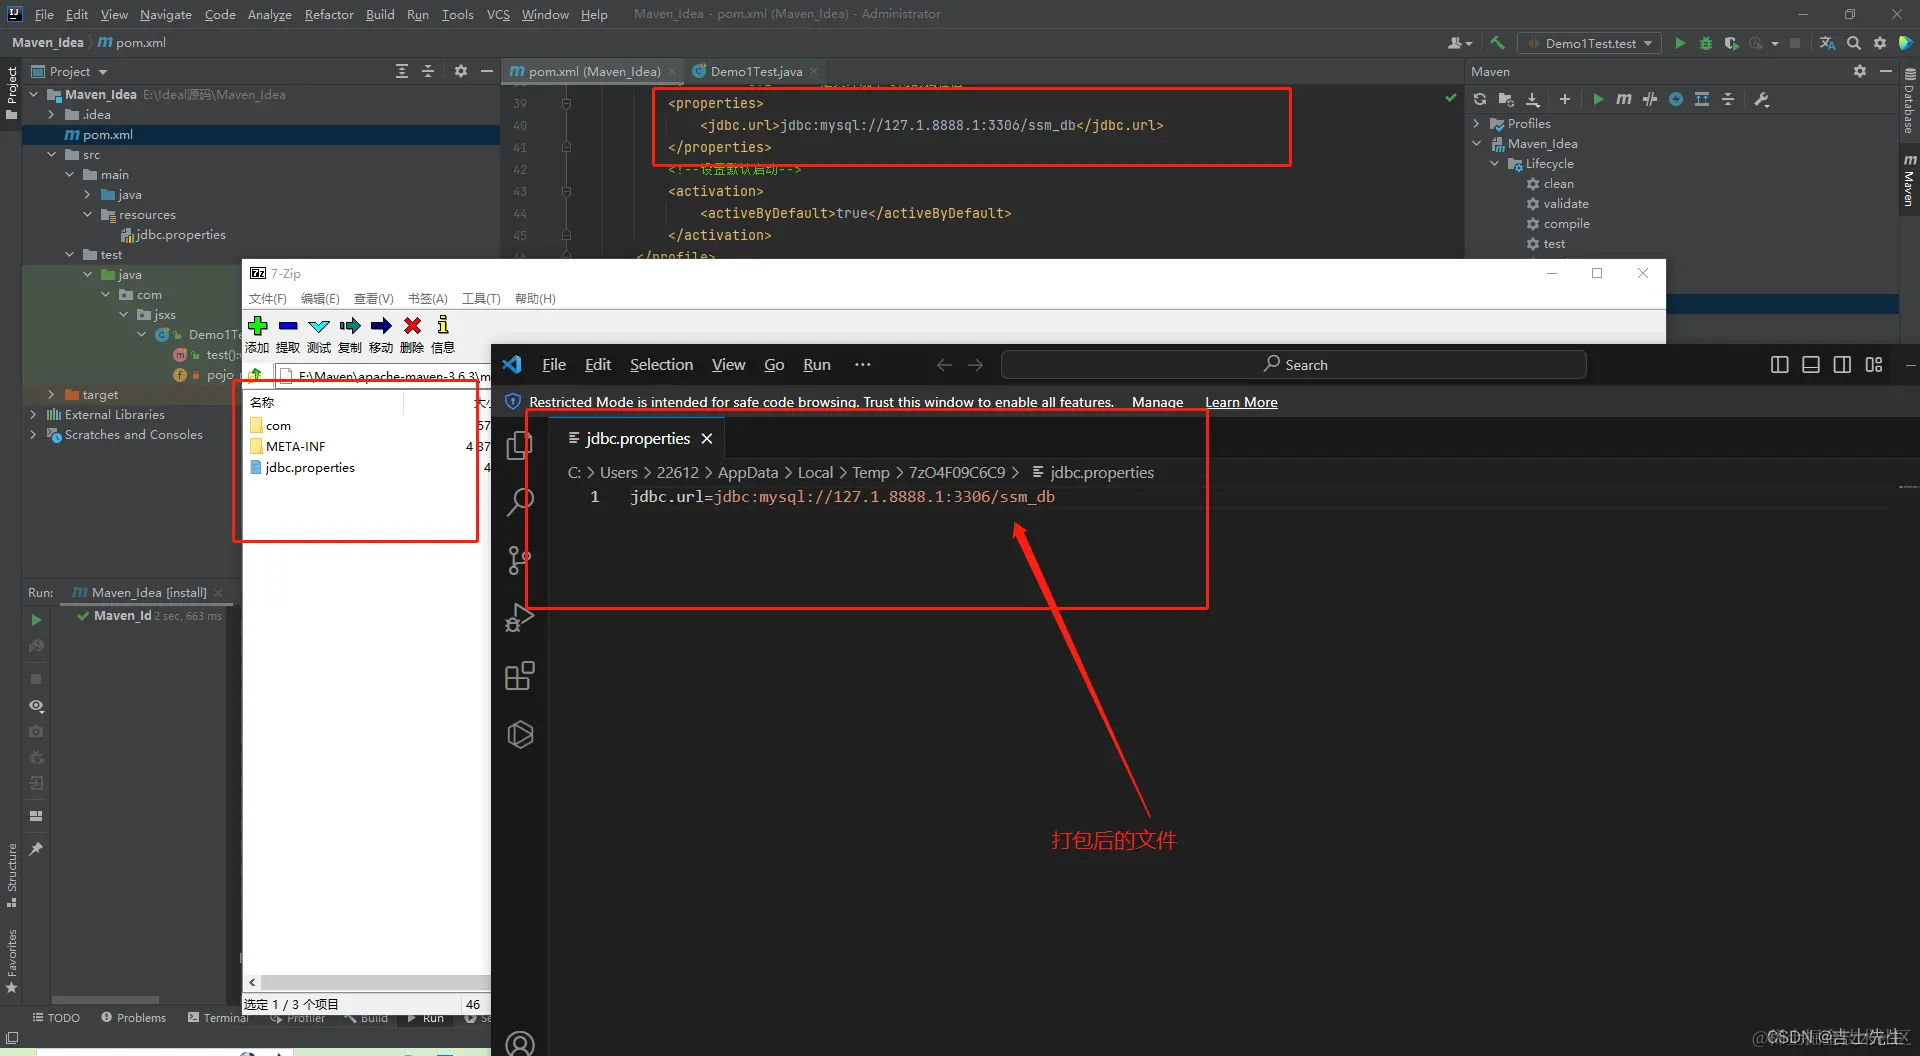Go back with VS Code navigation arrow
Viewport: 1920px width, 1056px height.
[944, 365]
